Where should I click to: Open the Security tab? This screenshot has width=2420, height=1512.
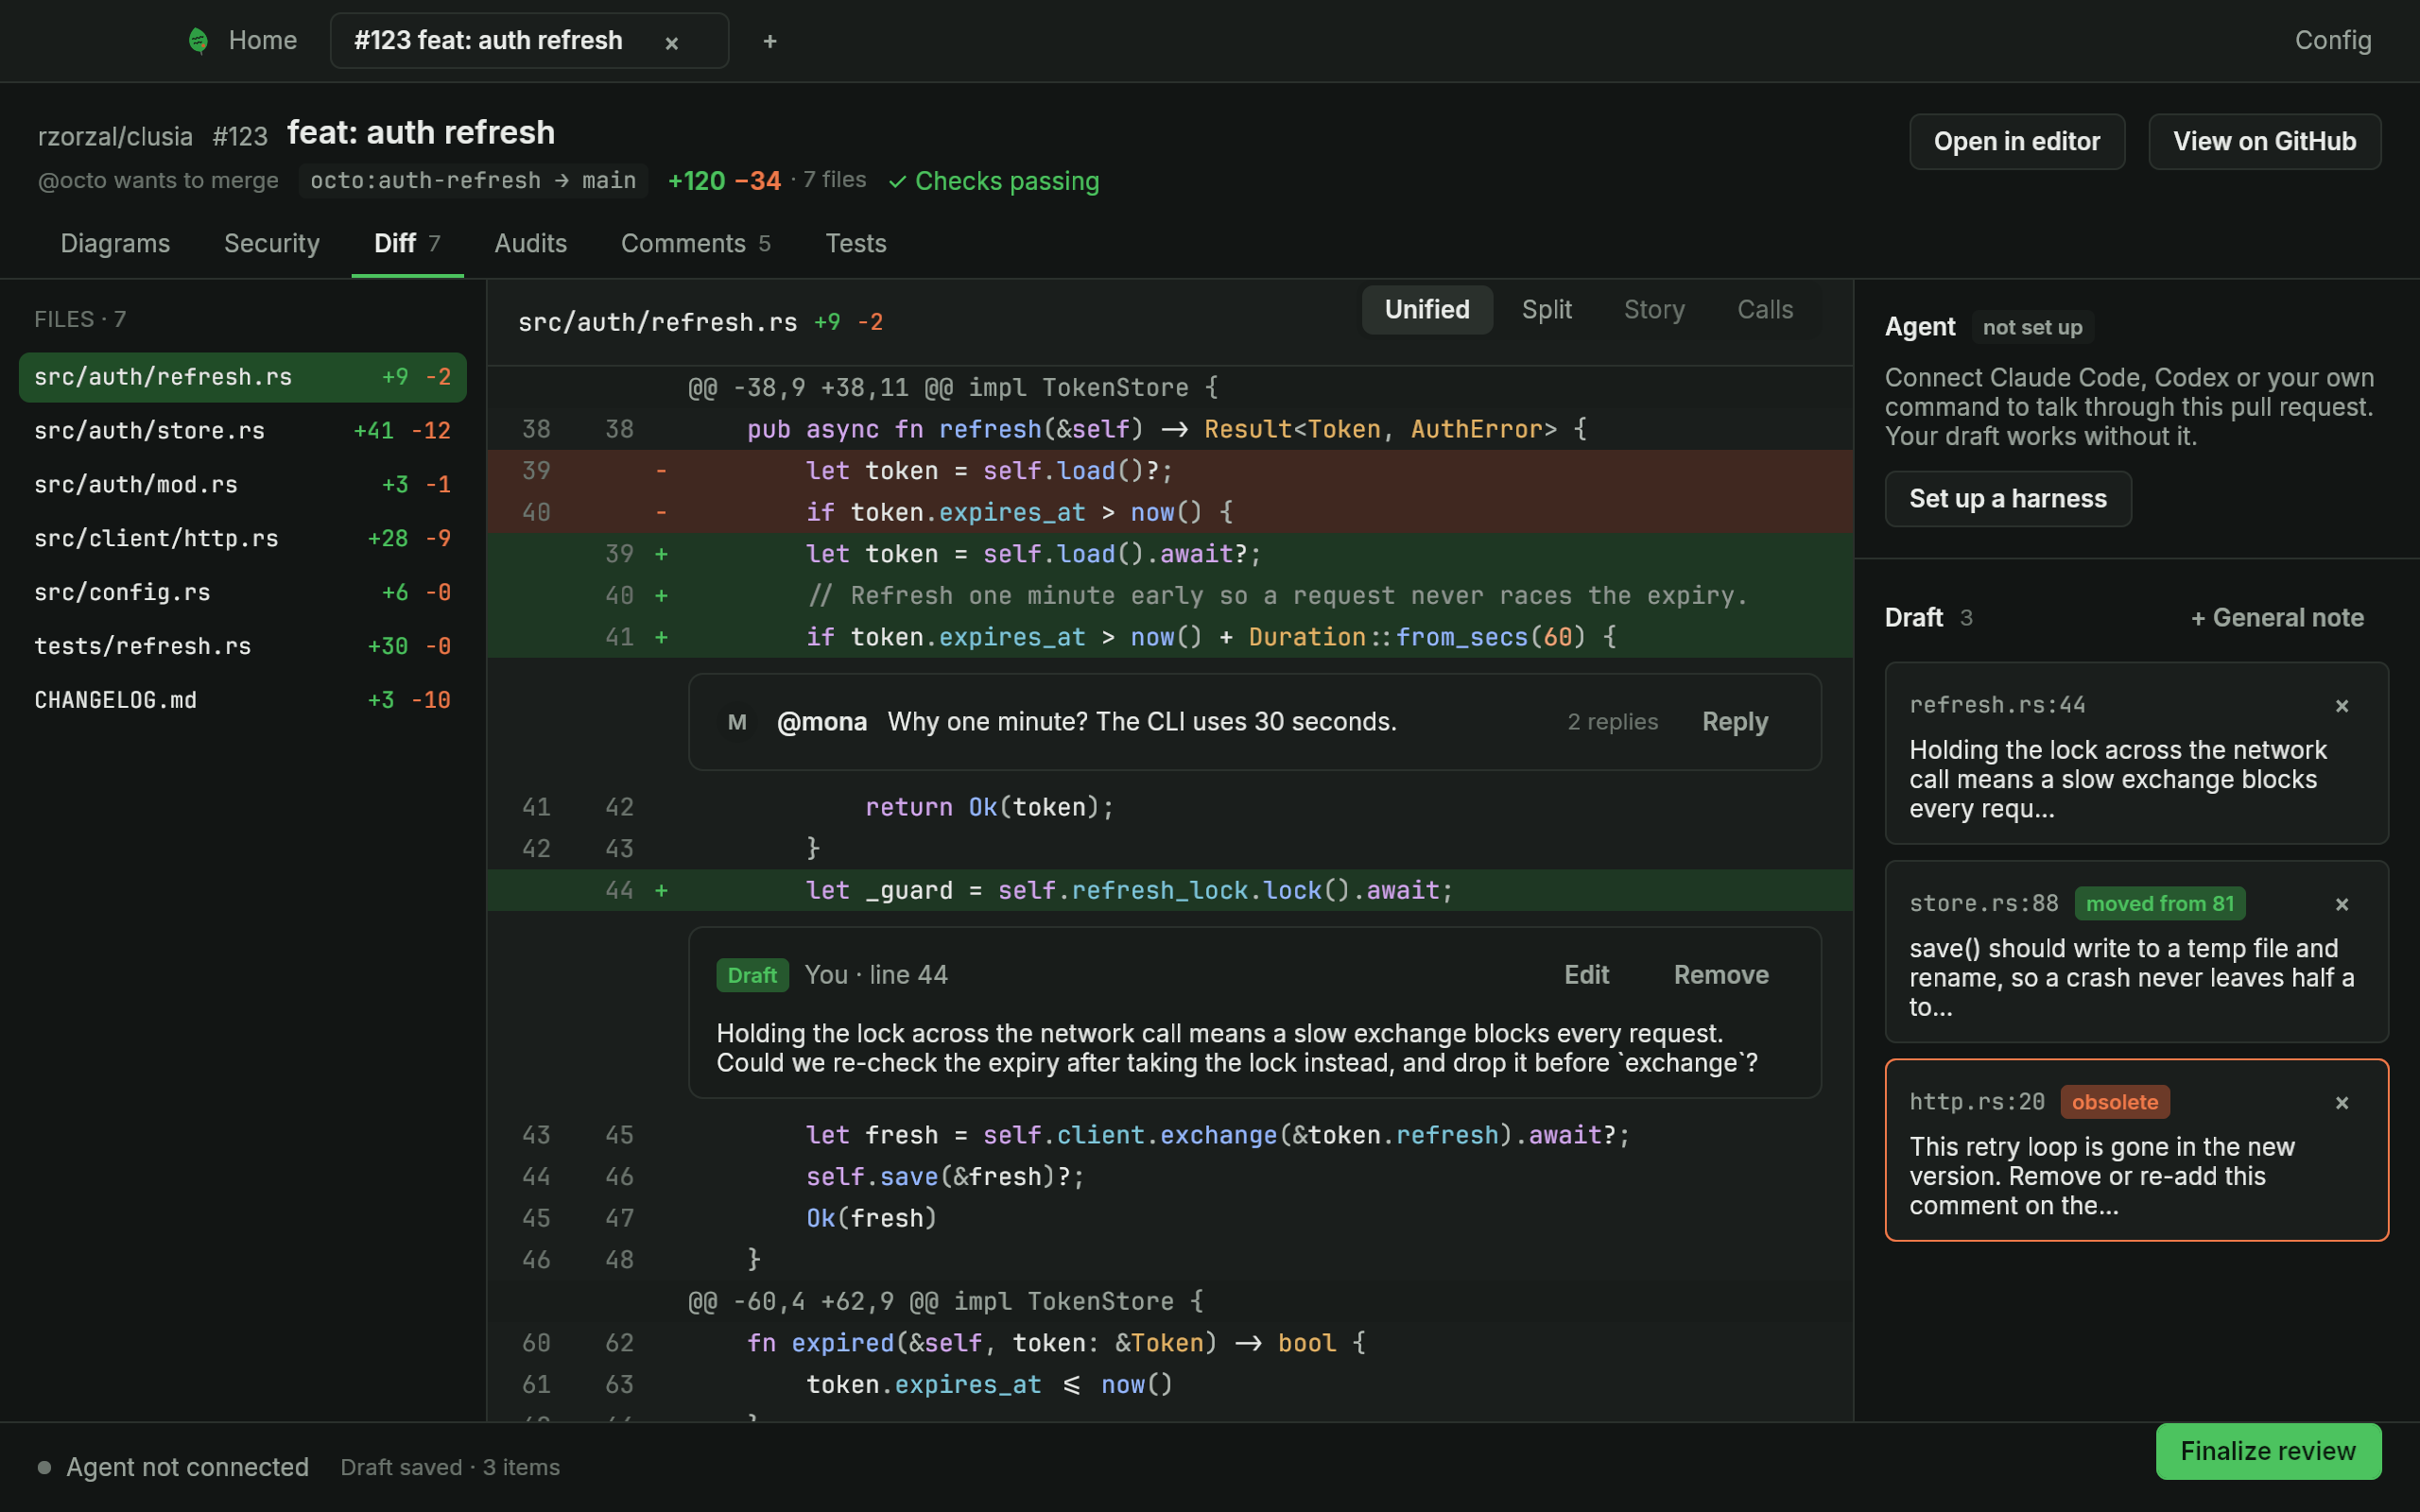click(272, 243)
